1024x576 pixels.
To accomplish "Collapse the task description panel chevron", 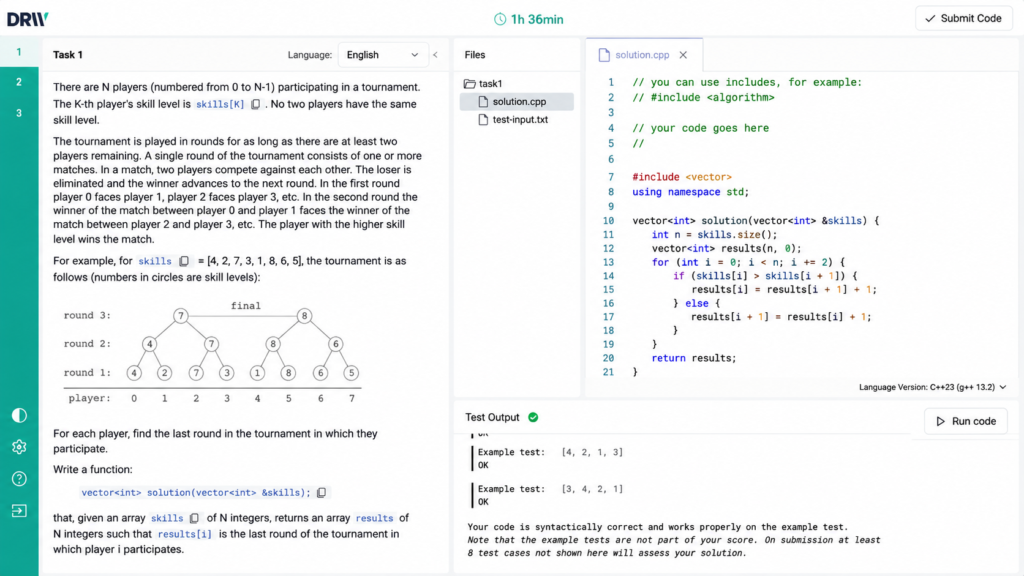I will 436,55.
